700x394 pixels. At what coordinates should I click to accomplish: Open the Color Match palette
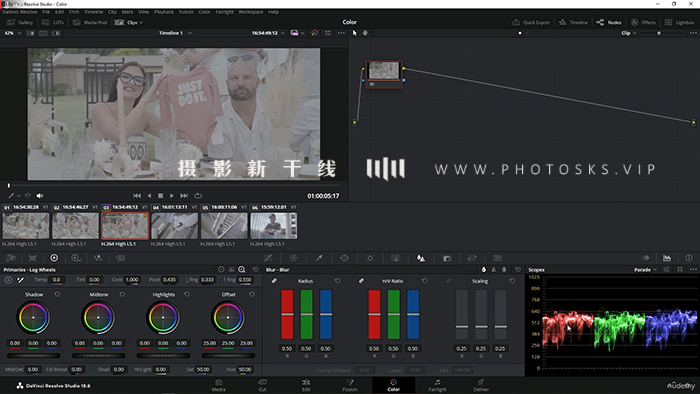33,258
